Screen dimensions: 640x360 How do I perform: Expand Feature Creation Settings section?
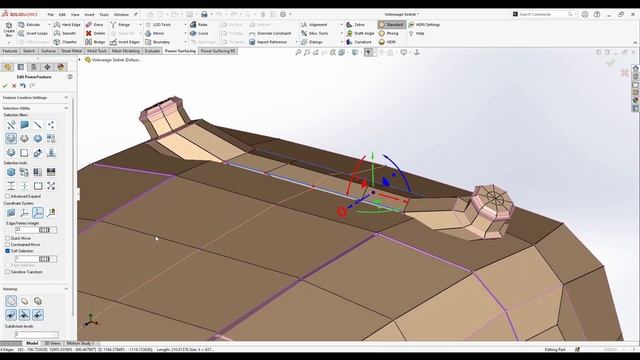tap(66, 98)
